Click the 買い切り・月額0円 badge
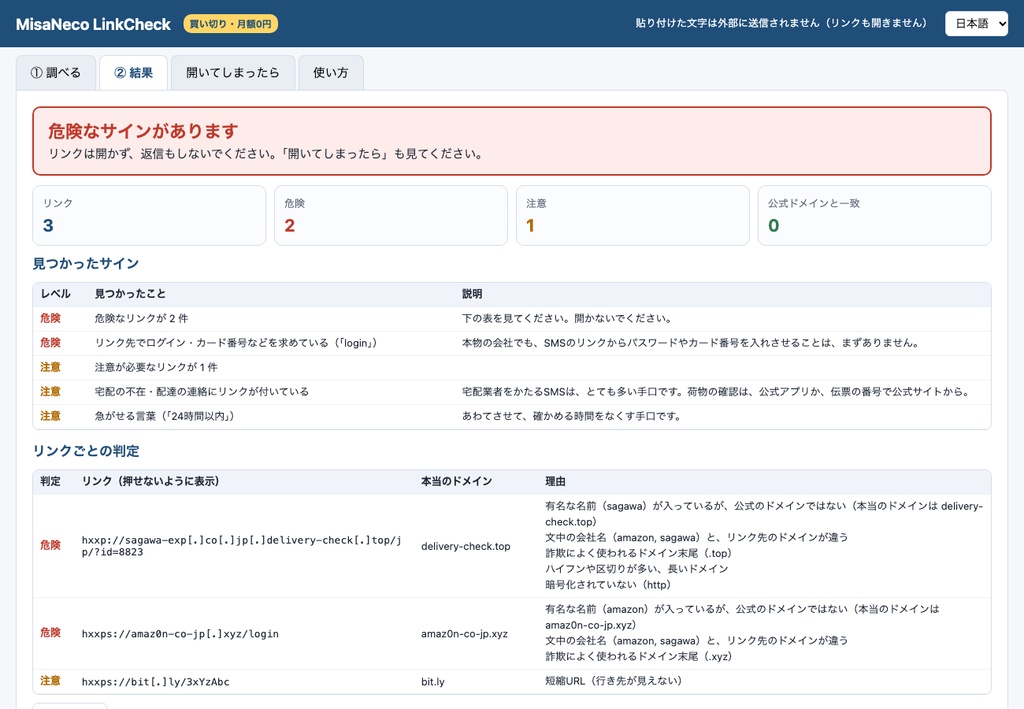Viewport: 1024px width, 709px height. coord(231,24)
